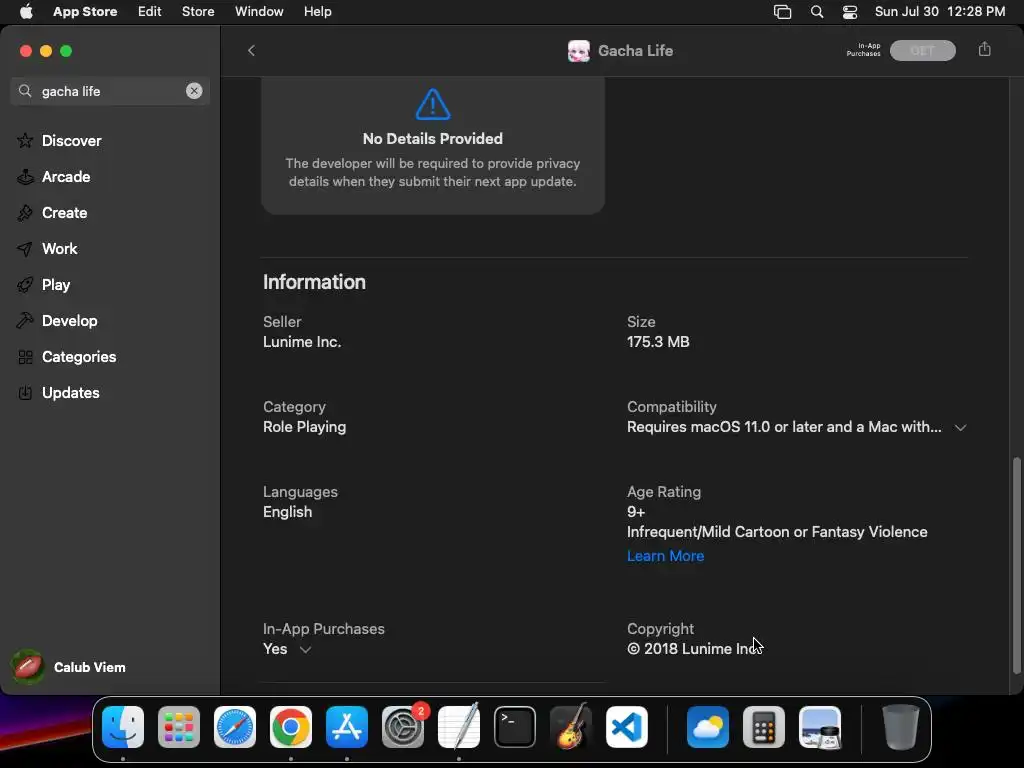1024x768 pixels.
Task: Open Terminal from the Dock
Action: tap(515, 727)
